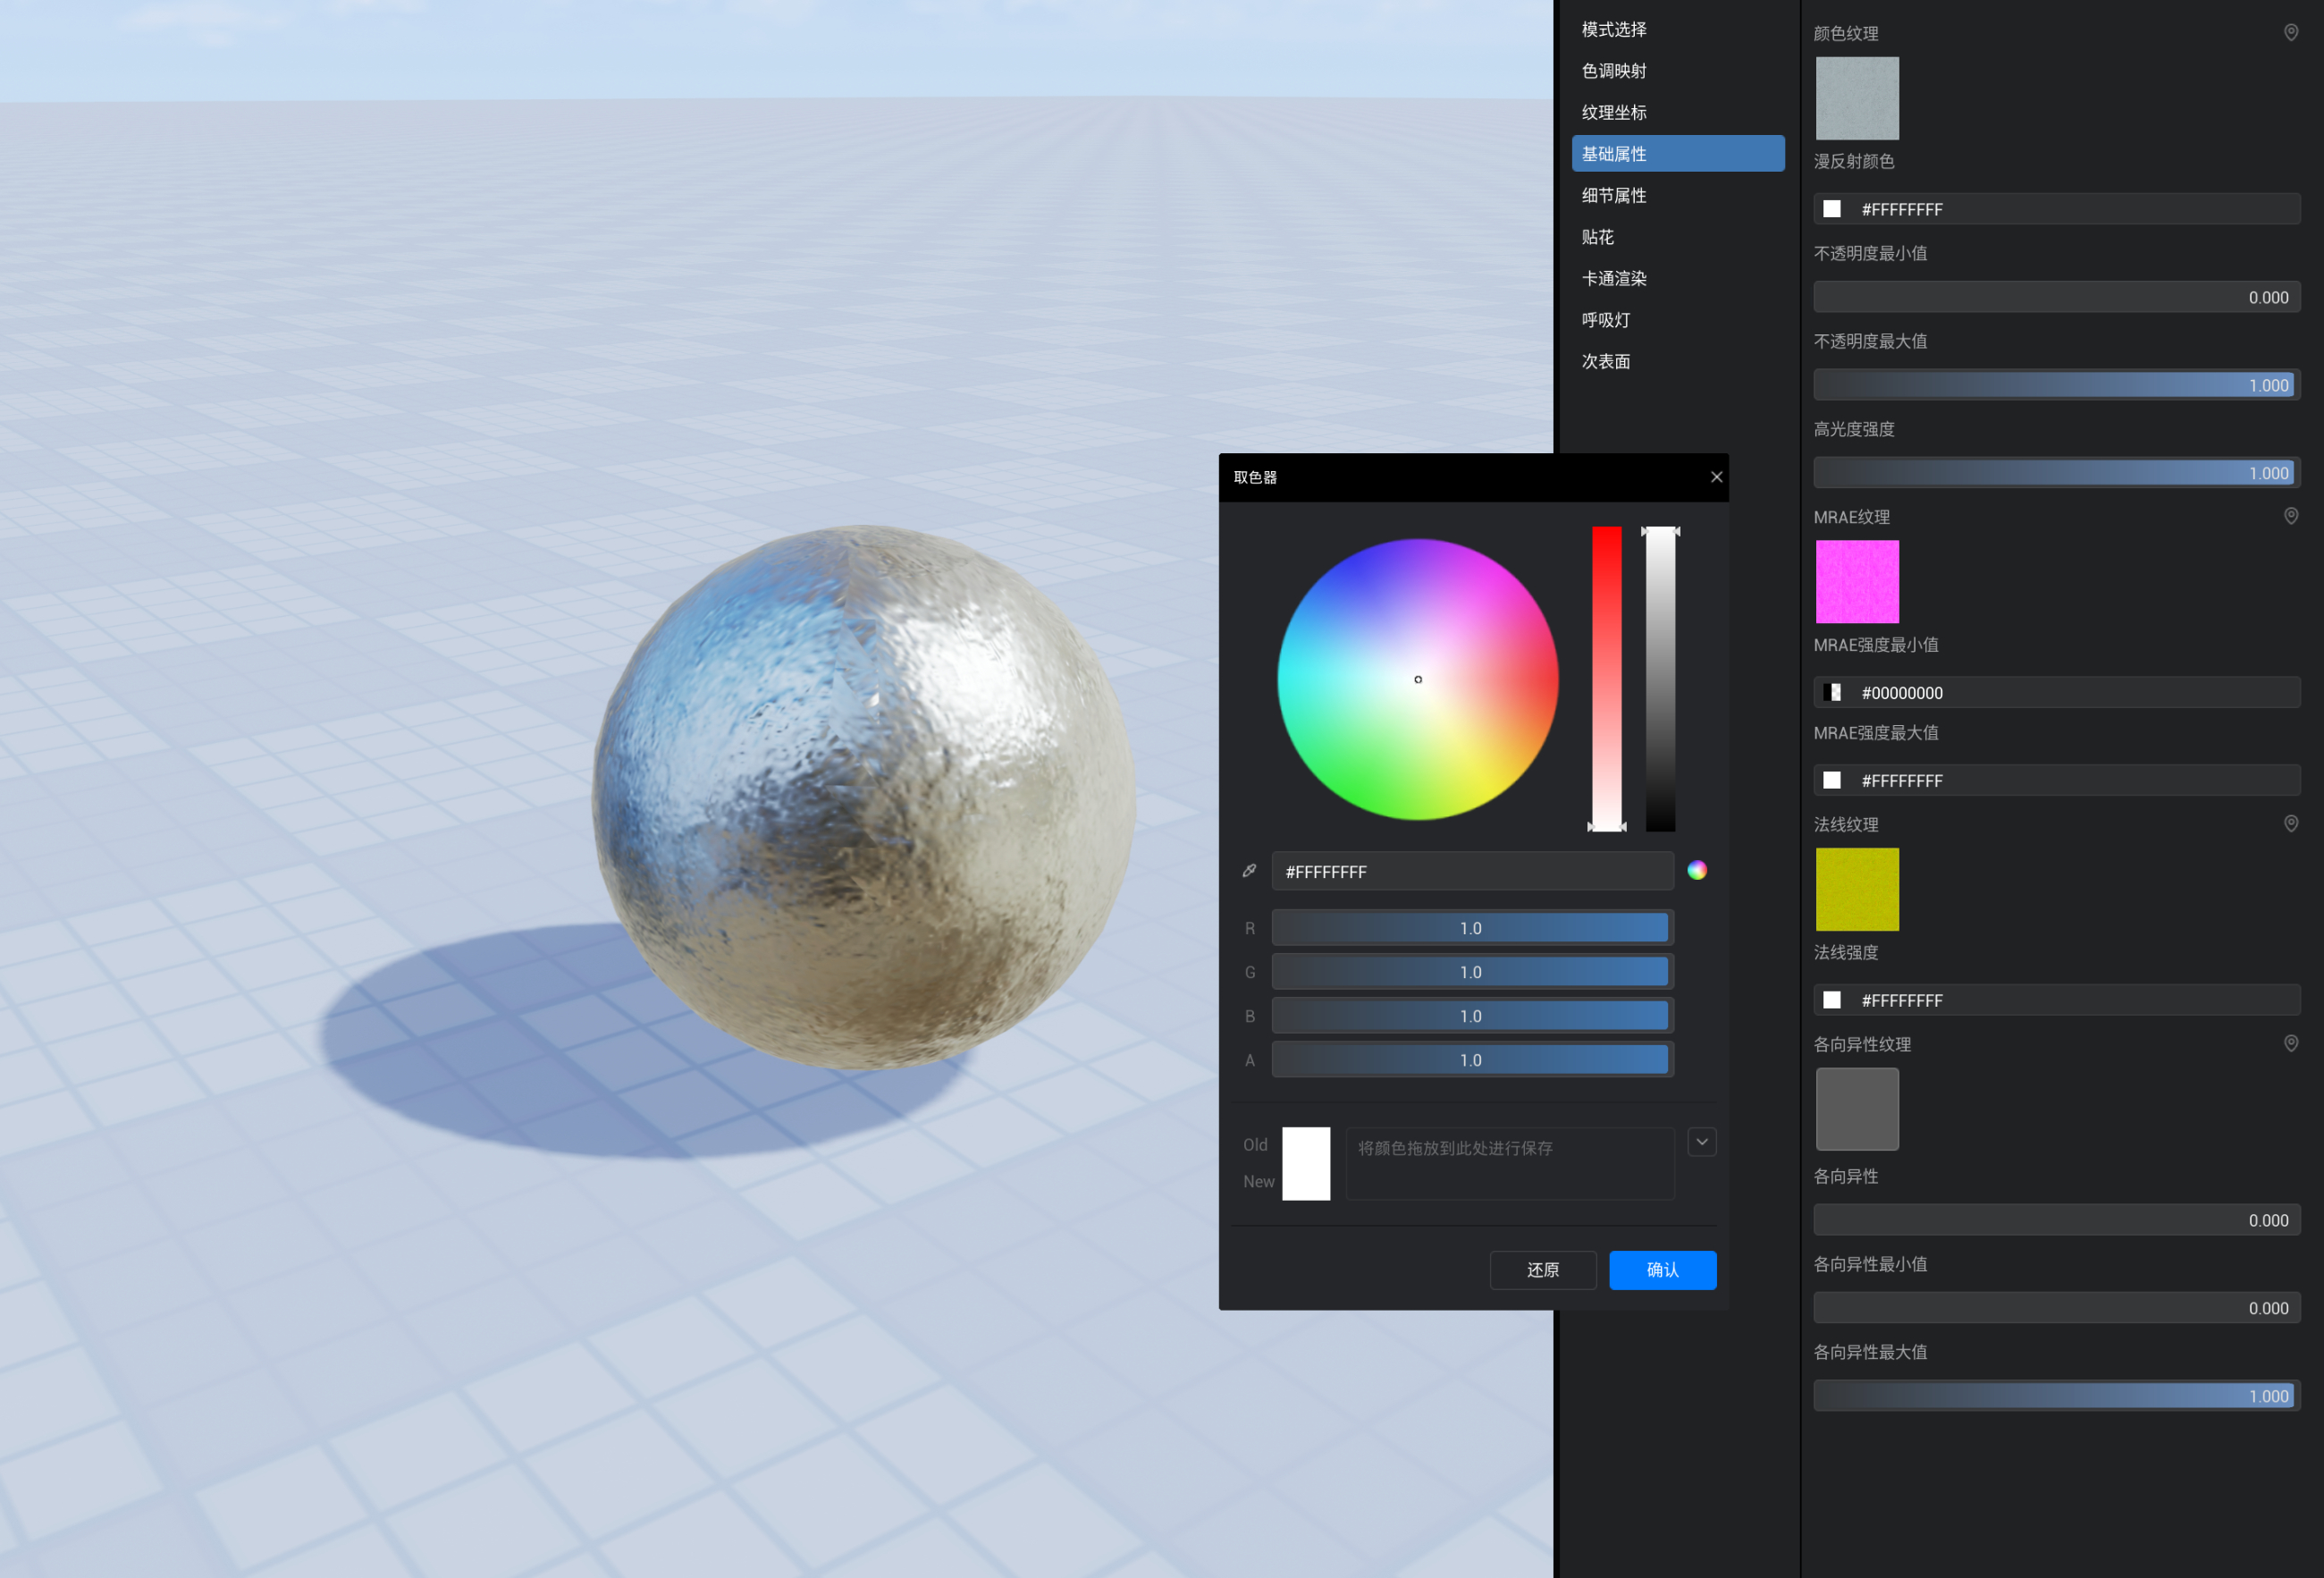The image size is (2324, 1578).
Task: Click the 法线强度 white swatch
Action: click(1832, 1000)
